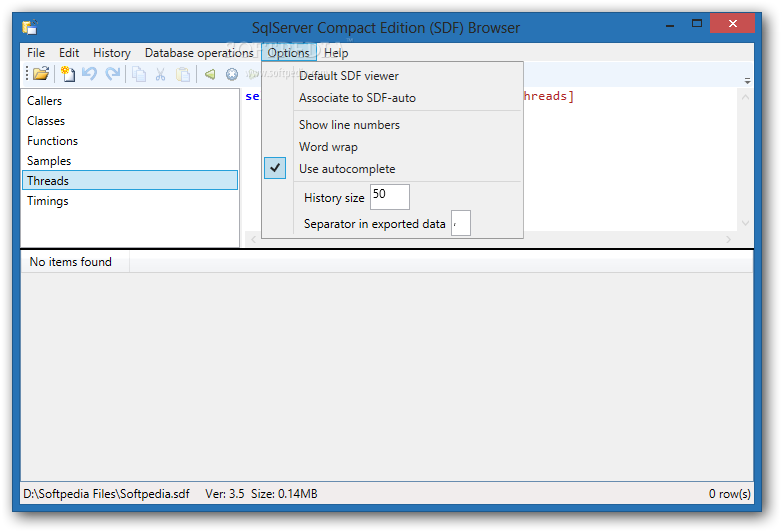Click the Separator in exported data field
This screenshot has width=782, height=532.
click(x=461, y=223)
